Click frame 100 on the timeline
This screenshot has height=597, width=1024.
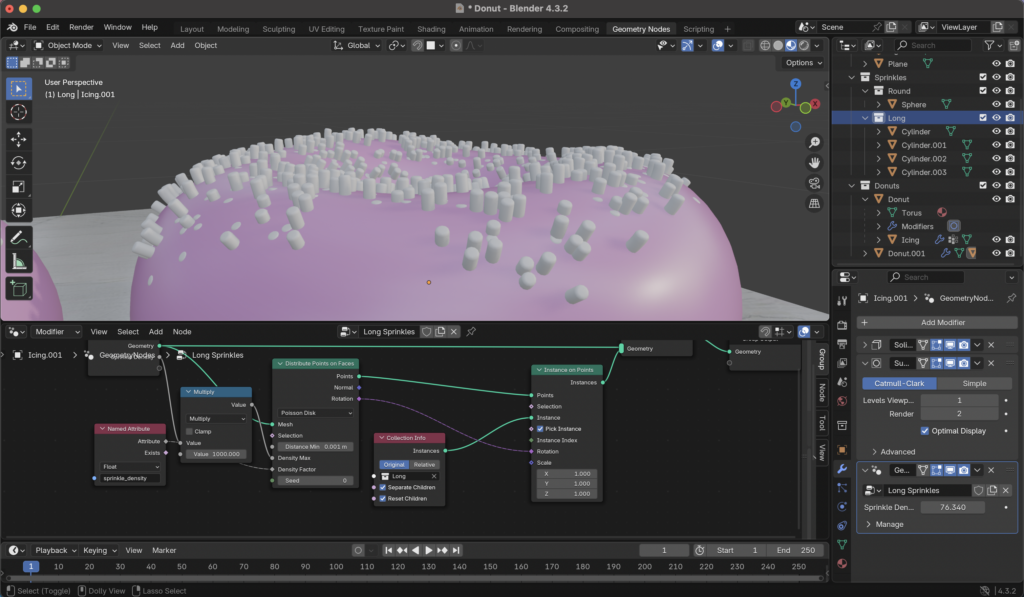pyautogui.click(x=336, y=566)
